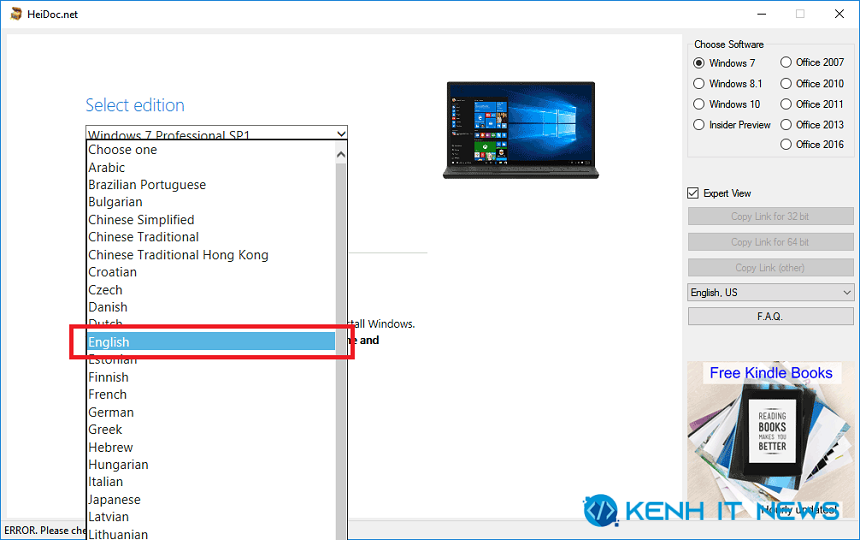The image size is (860, 540).
Task: Click the laptop image in the page
Action: click(520, 130)
